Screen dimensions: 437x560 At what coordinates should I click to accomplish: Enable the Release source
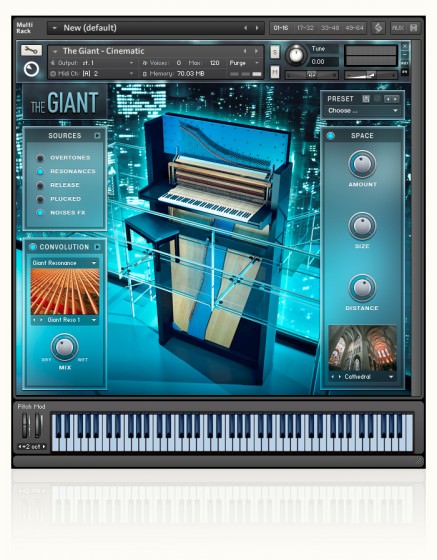[40, 185]
